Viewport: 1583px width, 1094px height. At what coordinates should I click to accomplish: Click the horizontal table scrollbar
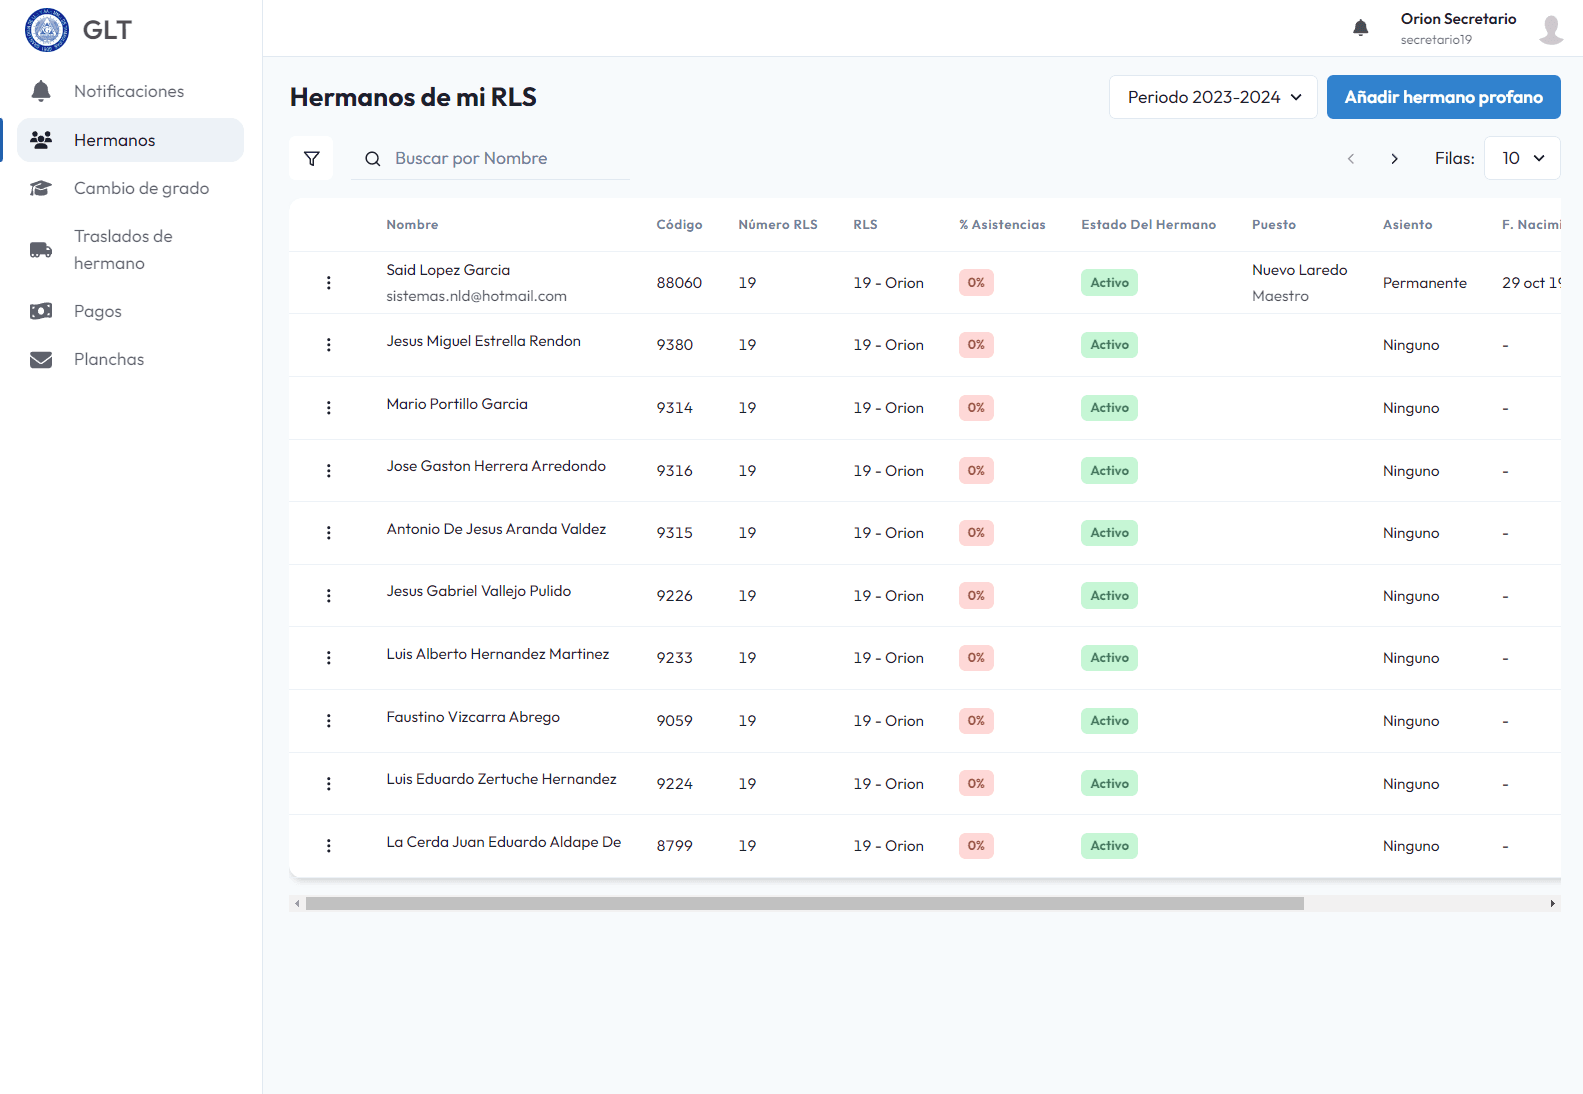804,903
